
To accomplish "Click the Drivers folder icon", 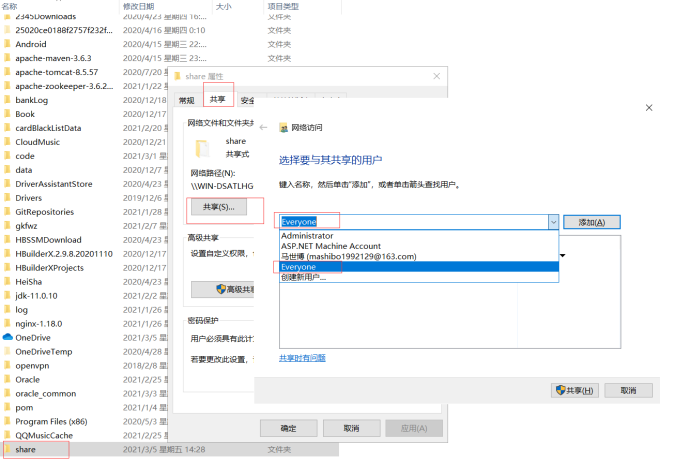I will coord(7,198).
